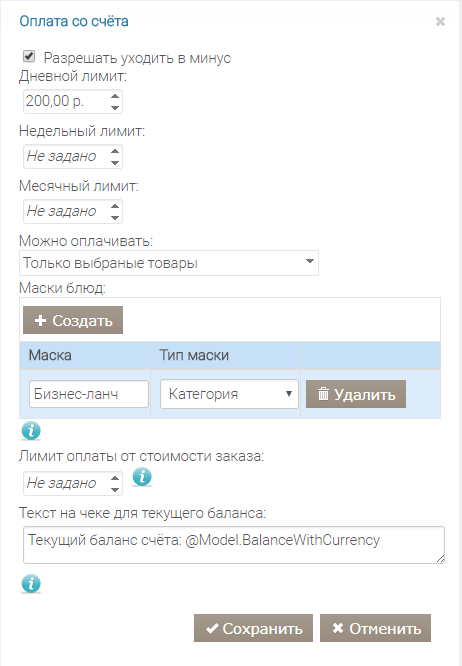Click info icon below receipt text field
Viewport: 462px width, 666px height.
(31, 583)
